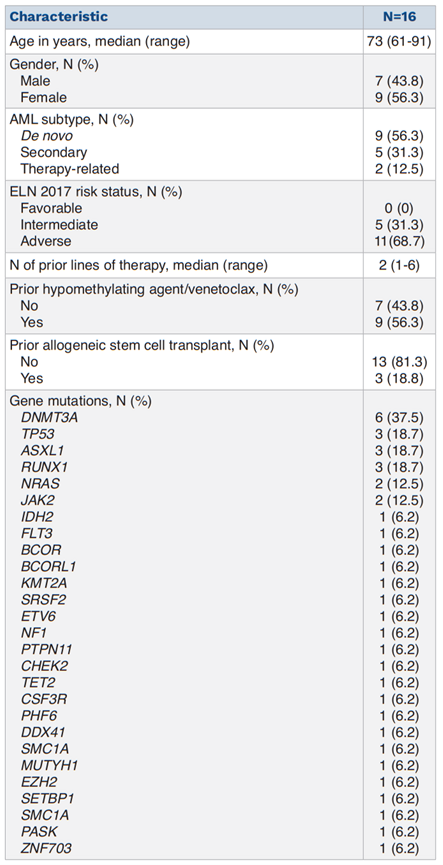The width and height of the screenshot is (443, 865).
Task: Select the Prior allogeneic stem cell transplant heading
Action: (x=142, y=346)
